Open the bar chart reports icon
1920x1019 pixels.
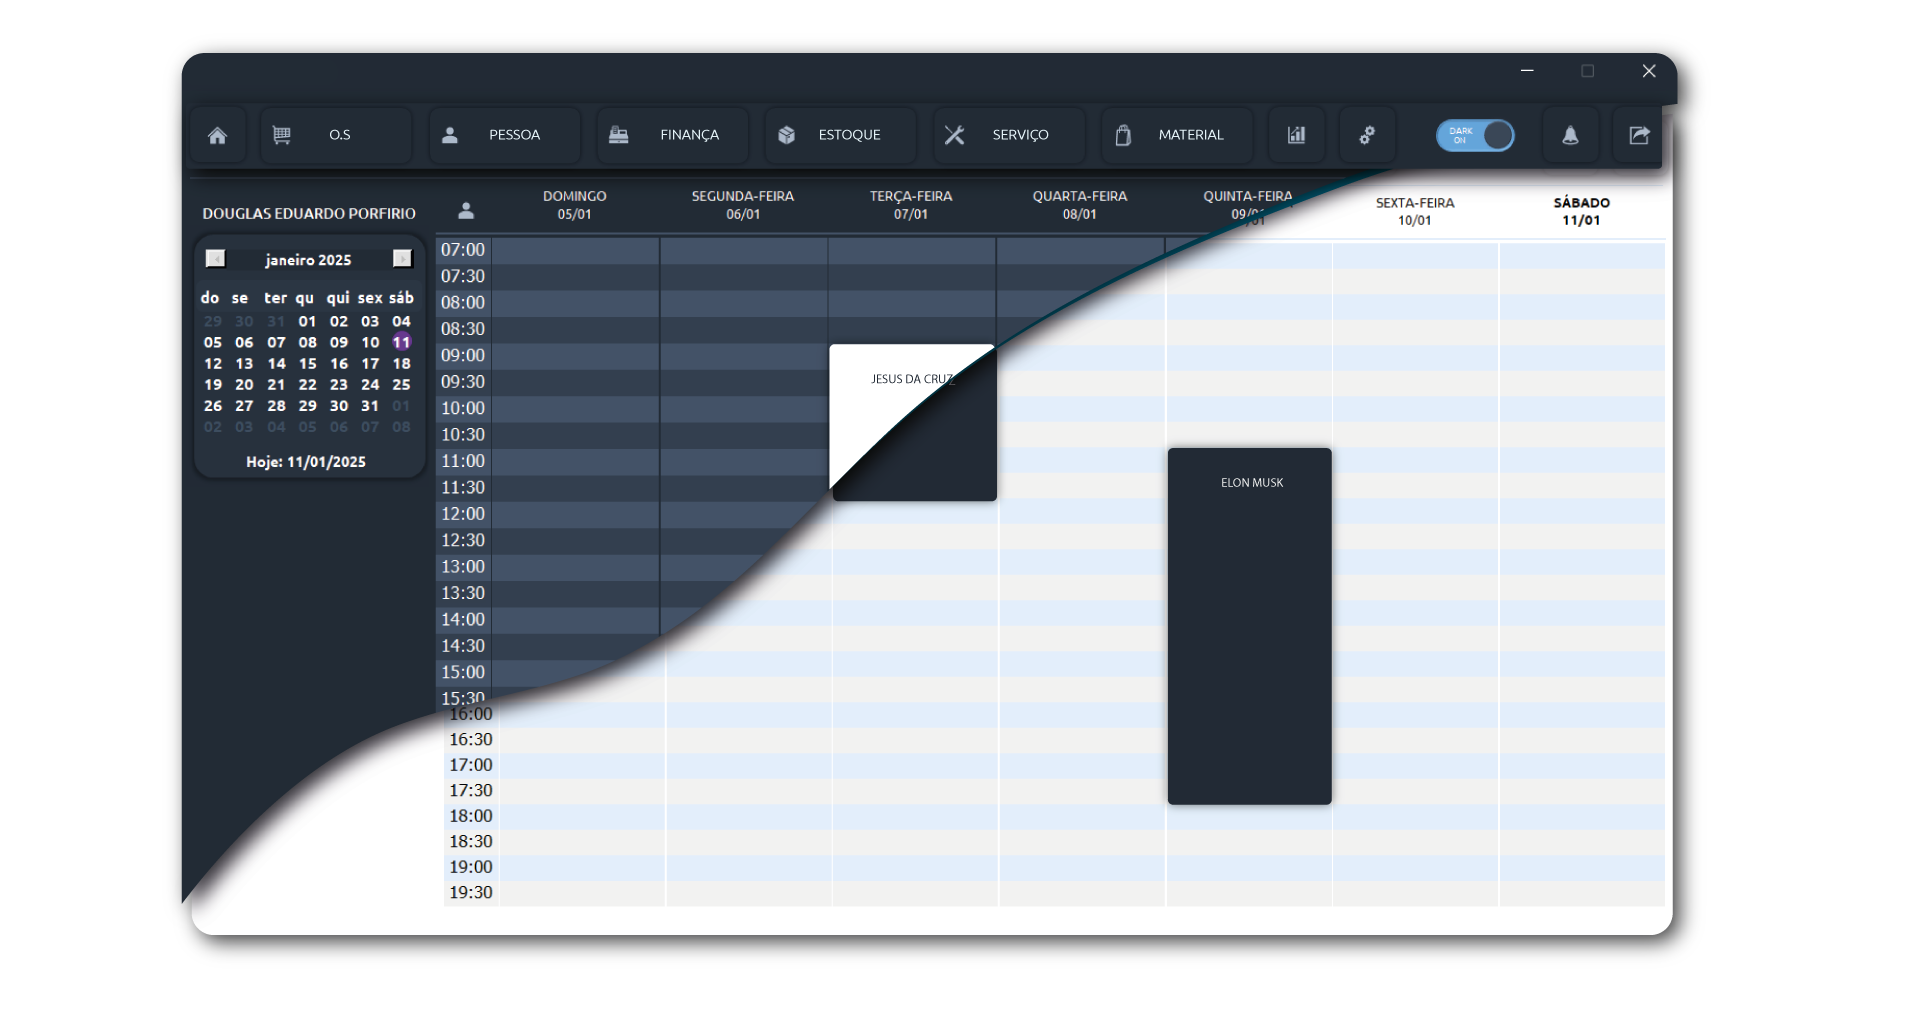click(x=1296, y=135)
